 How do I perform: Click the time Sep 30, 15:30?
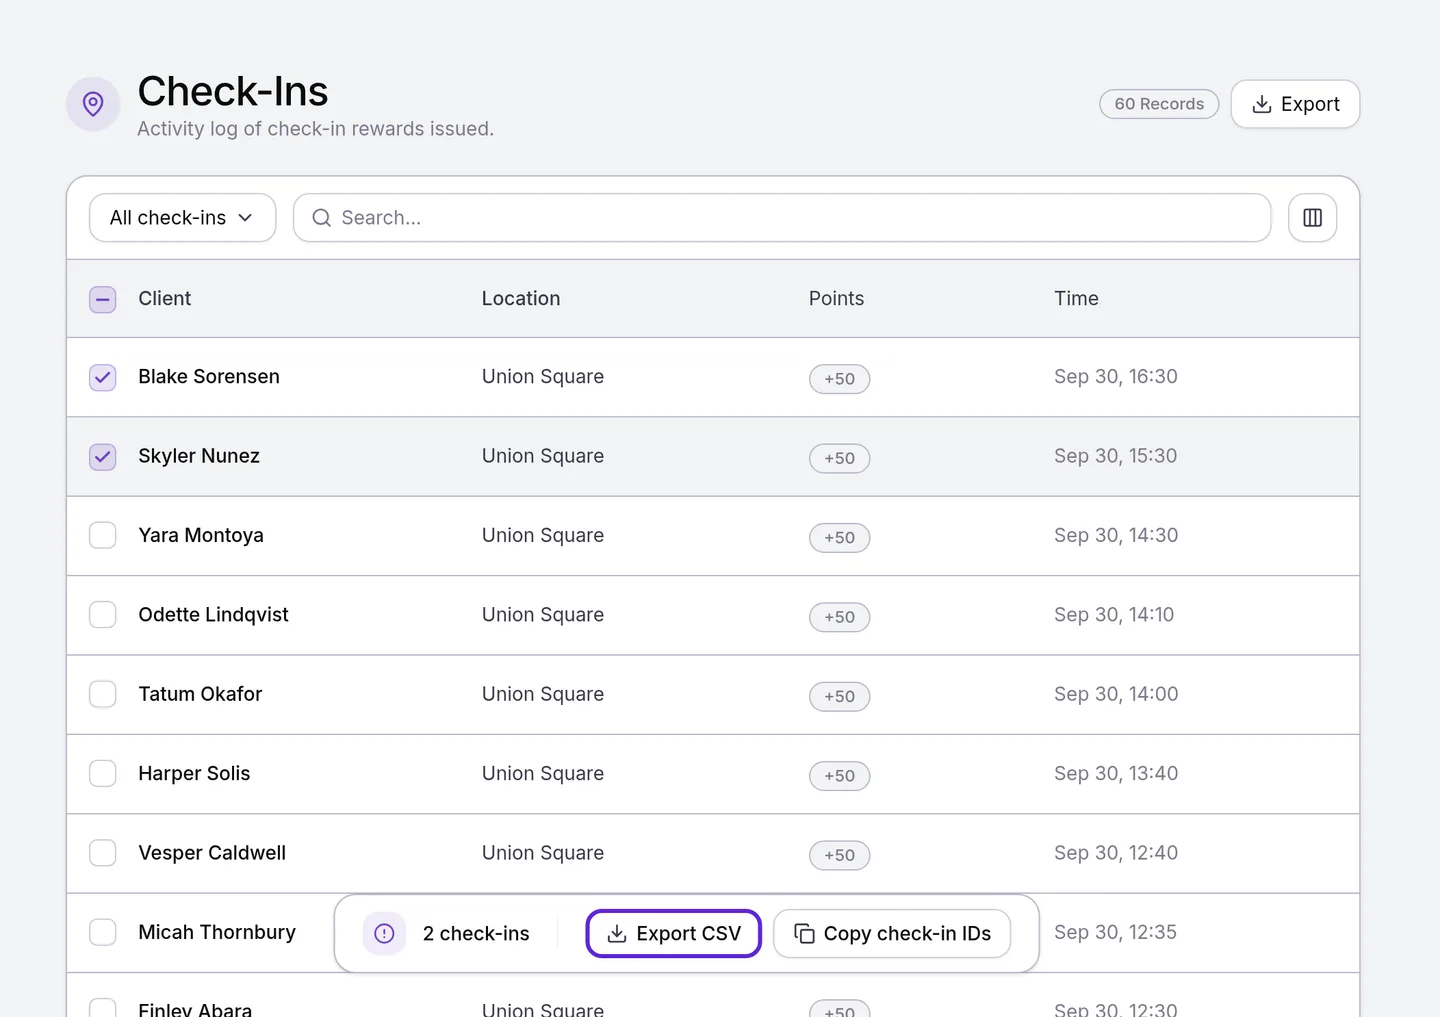pos(1116,456)
